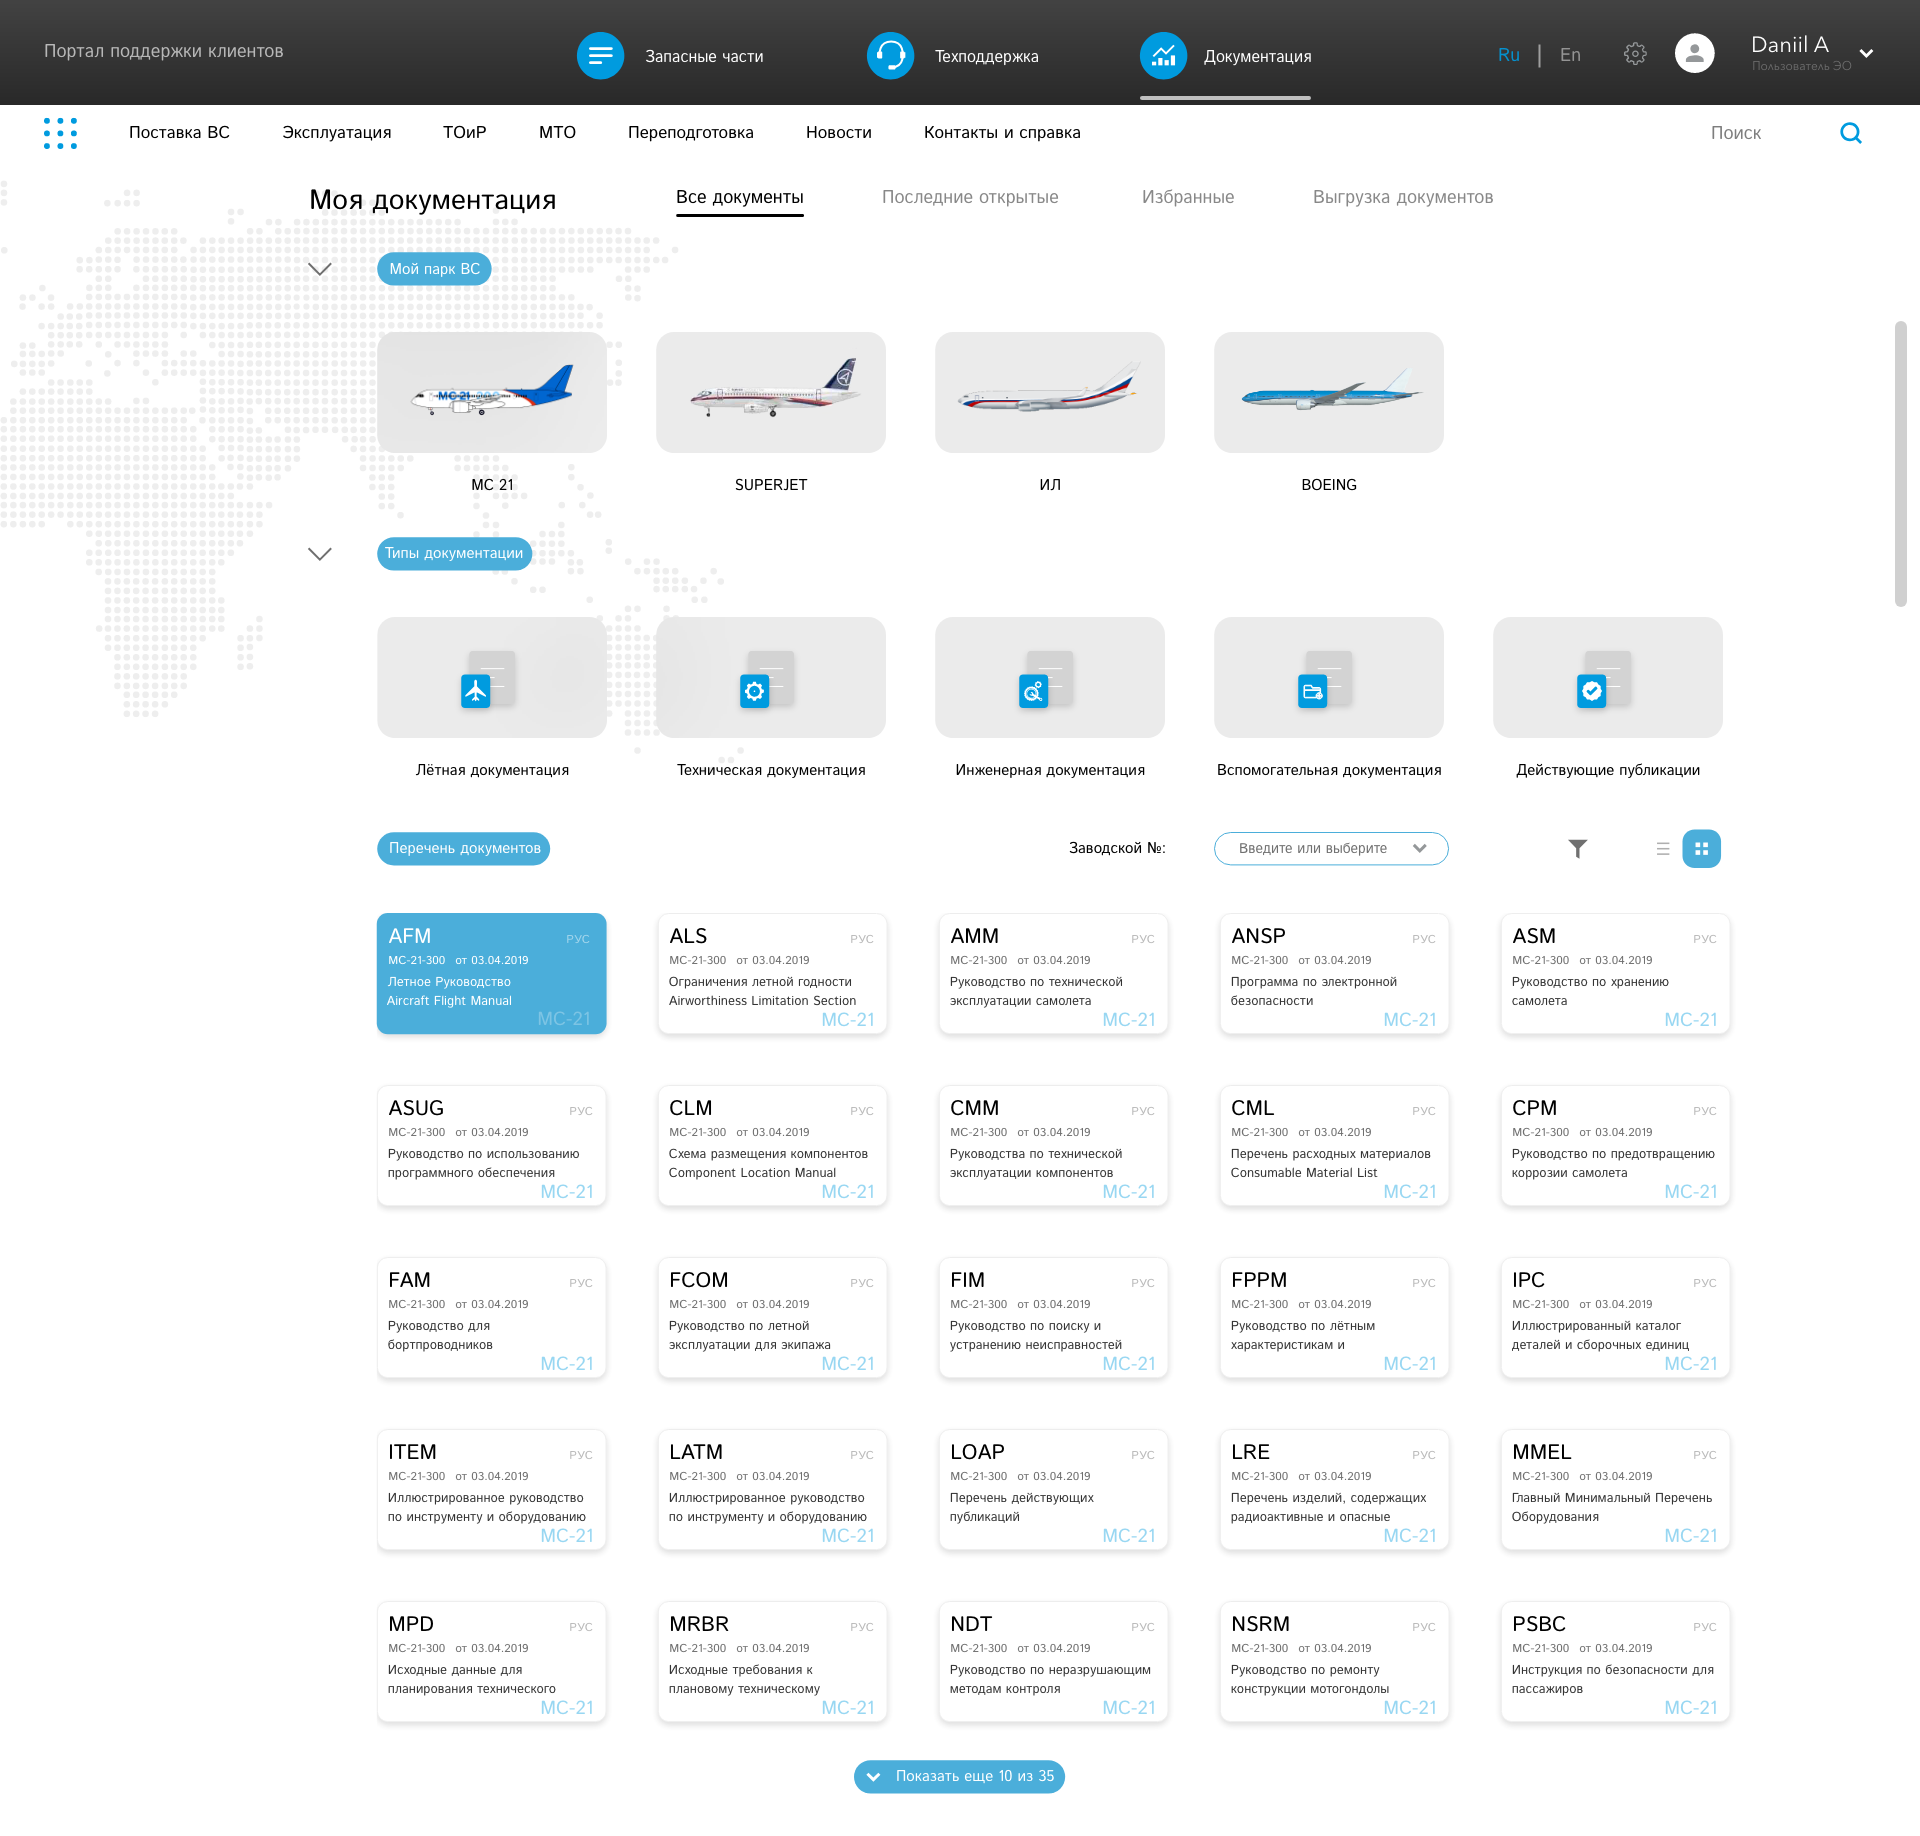Open the AFM document card

(492, 973)
